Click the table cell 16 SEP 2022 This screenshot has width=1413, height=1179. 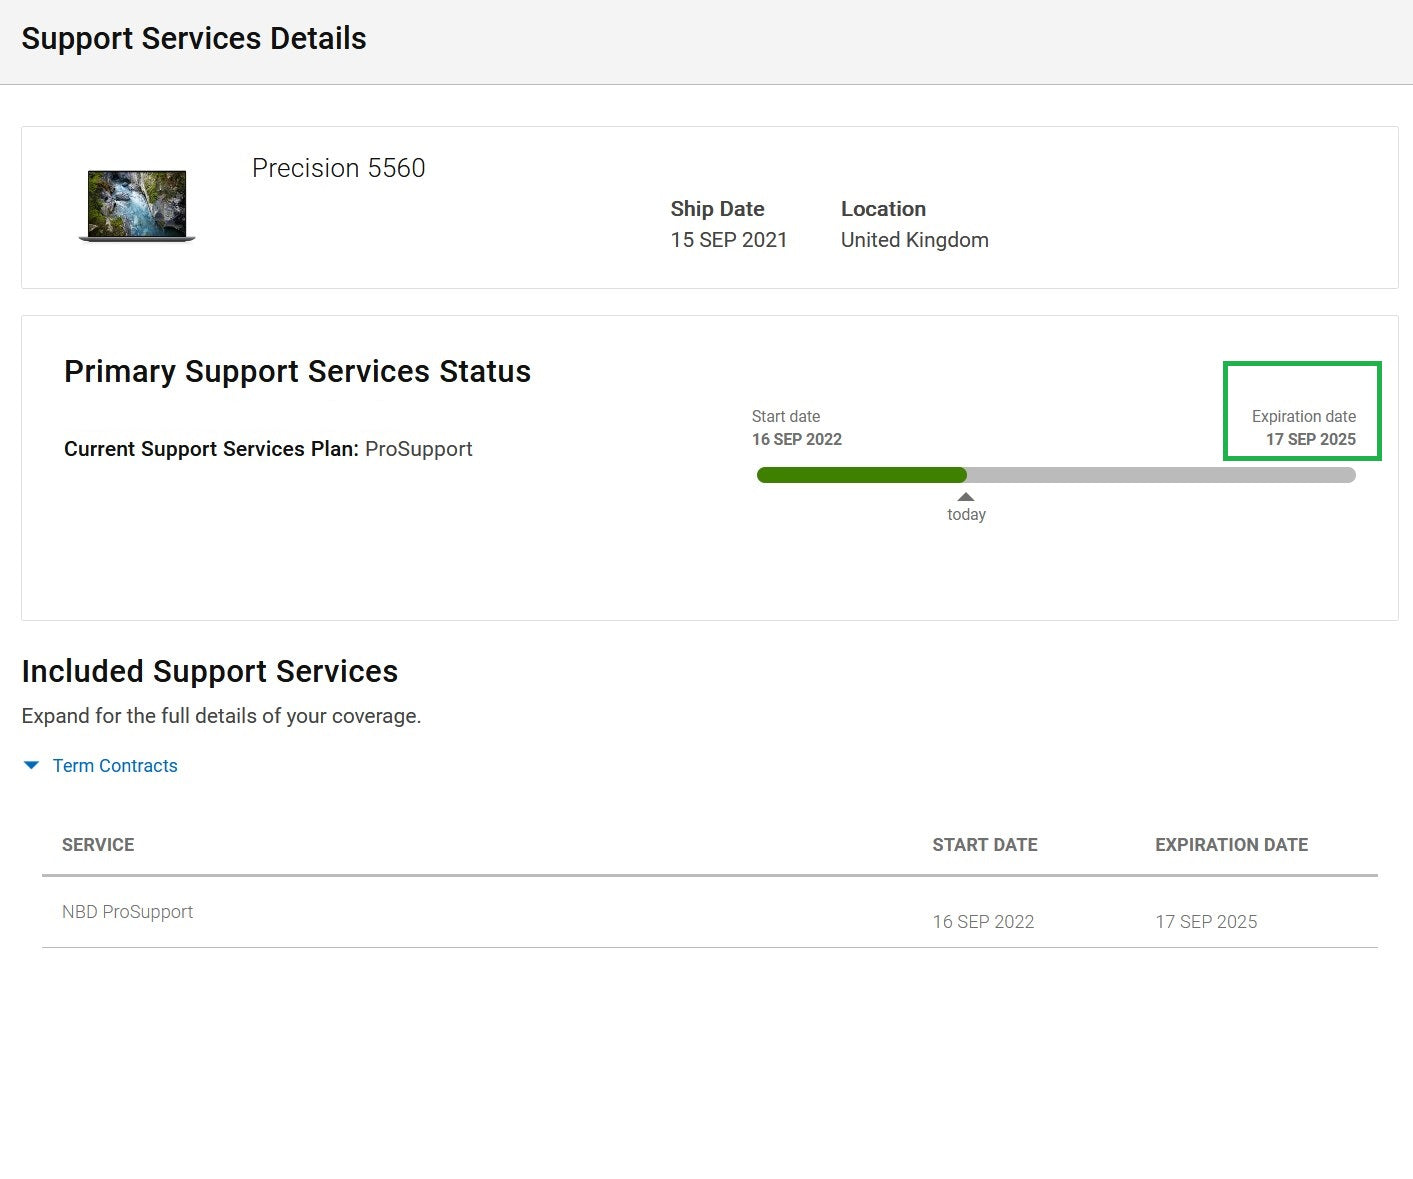983,922
